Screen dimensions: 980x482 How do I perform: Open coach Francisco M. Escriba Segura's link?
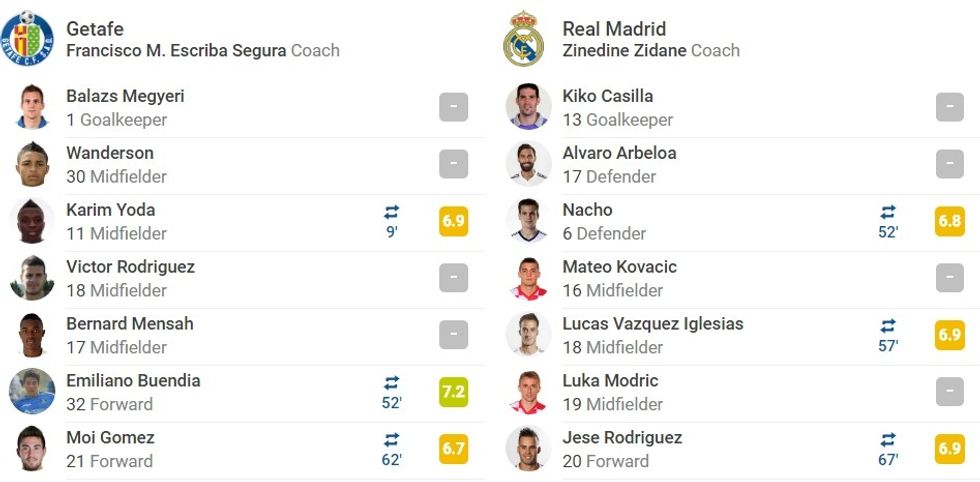point(176,51)
